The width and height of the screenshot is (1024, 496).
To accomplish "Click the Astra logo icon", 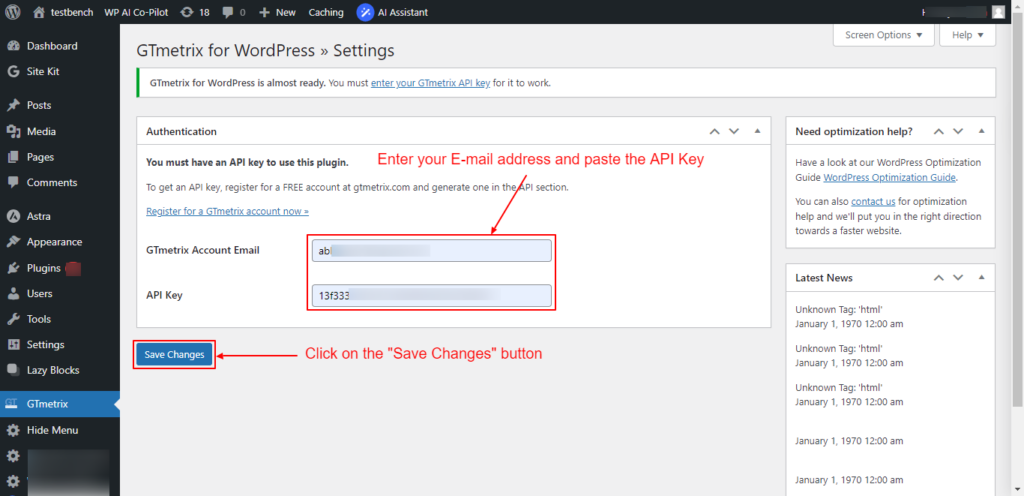I will (13, 216).
